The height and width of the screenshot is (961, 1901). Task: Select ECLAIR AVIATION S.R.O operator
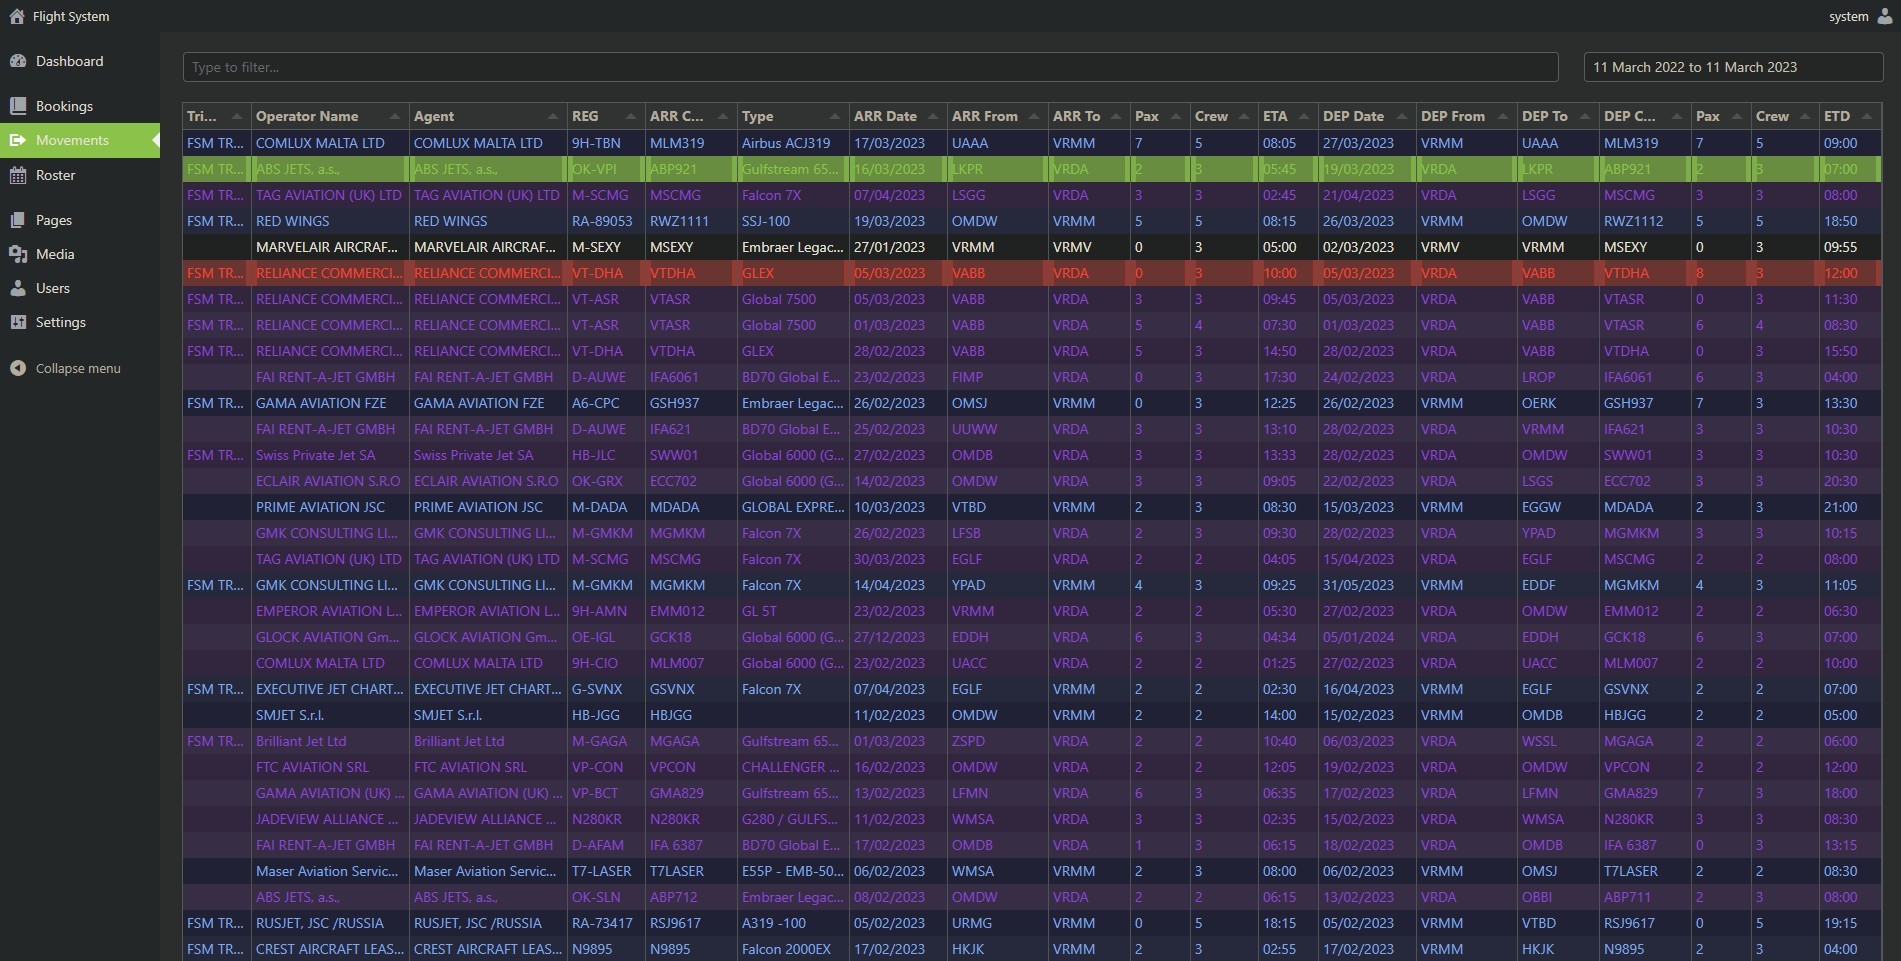click(328, 481)
